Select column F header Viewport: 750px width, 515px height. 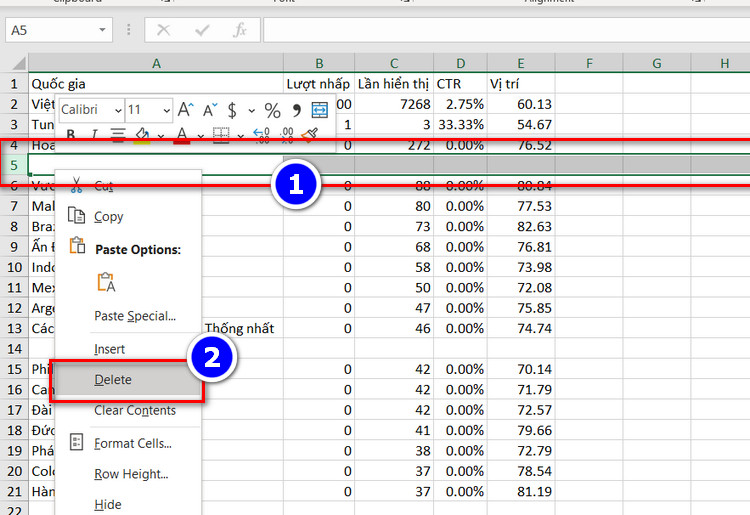point(589,63)
